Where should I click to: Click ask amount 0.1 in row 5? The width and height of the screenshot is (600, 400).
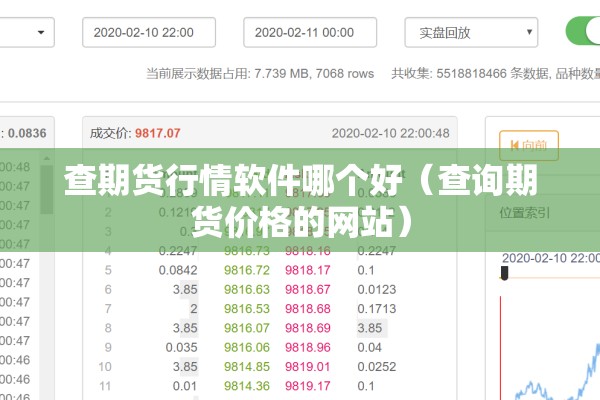pos(365,270)
